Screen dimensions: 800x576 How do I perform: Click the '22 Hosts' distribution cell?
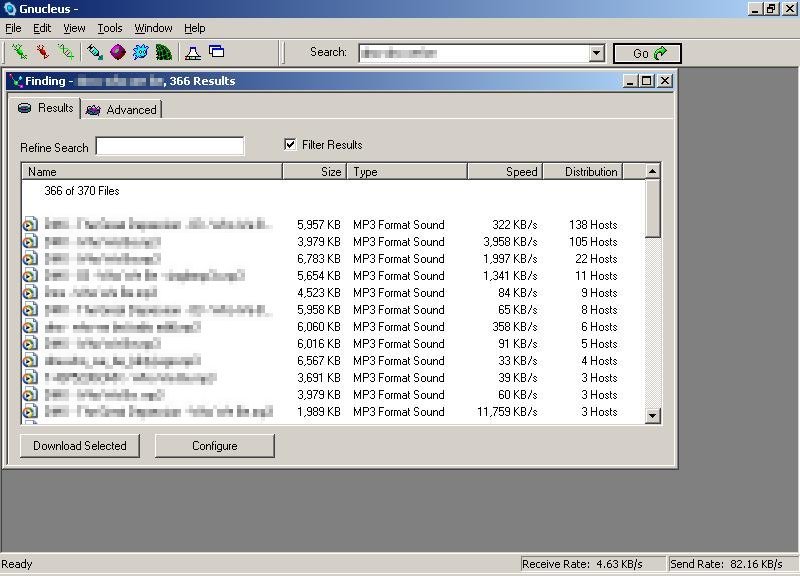coord(596,259)
